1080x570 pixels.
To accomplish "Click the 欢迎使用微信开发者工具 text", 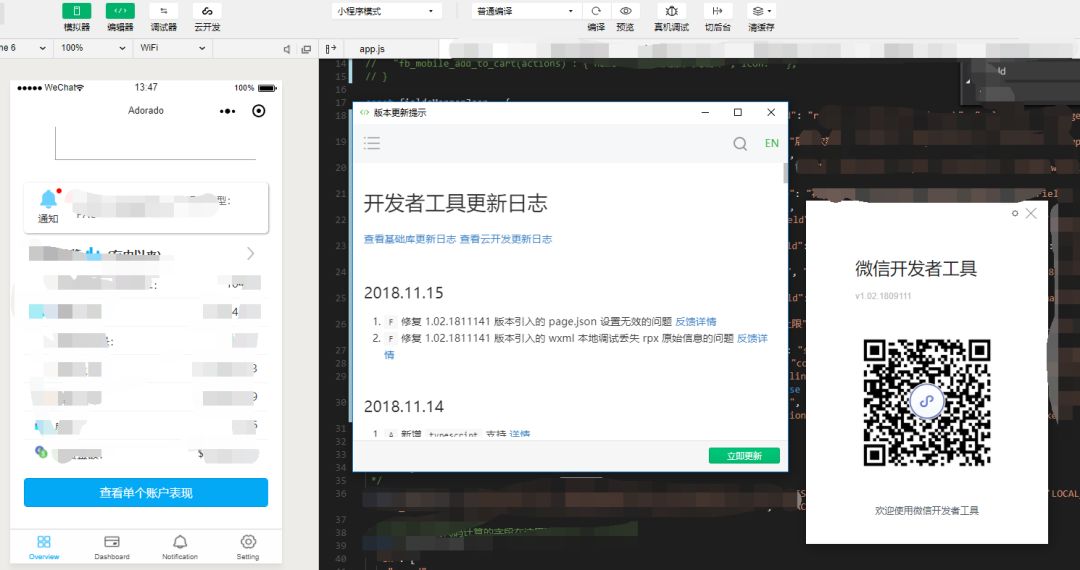I will [926, 511].
